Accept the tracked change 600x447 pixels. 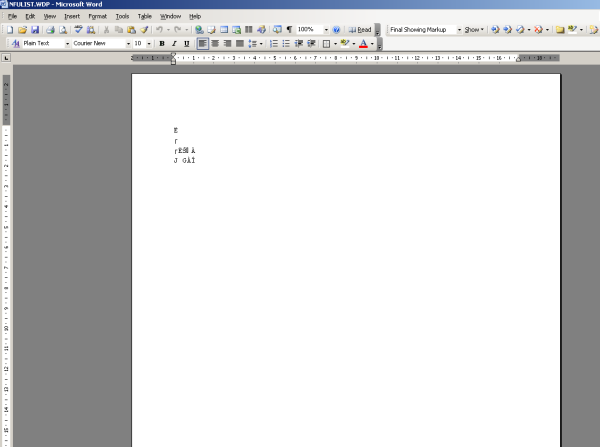[520, 29]
